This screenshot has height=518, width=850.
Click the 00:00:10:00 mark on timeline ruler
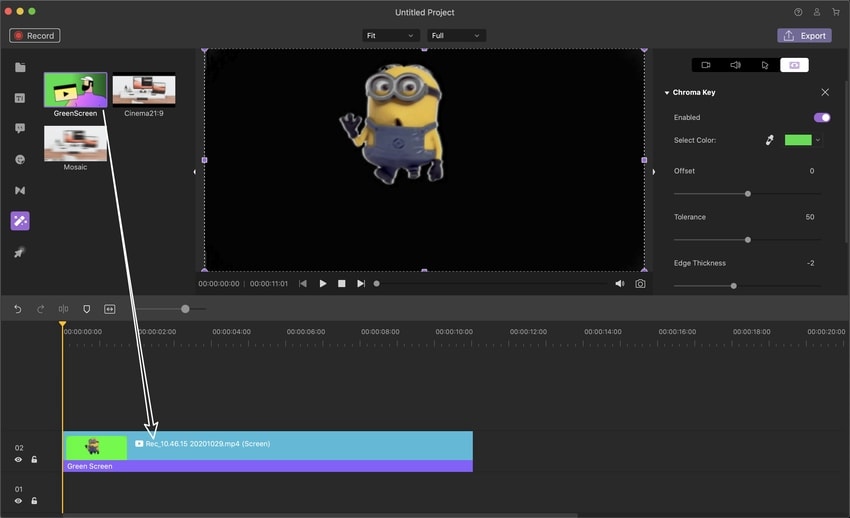(x=454, y=332)
